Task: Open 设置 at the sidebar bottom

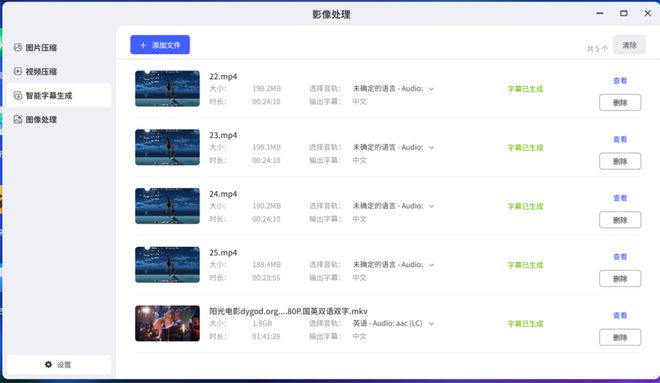Action: pos(59,364)
